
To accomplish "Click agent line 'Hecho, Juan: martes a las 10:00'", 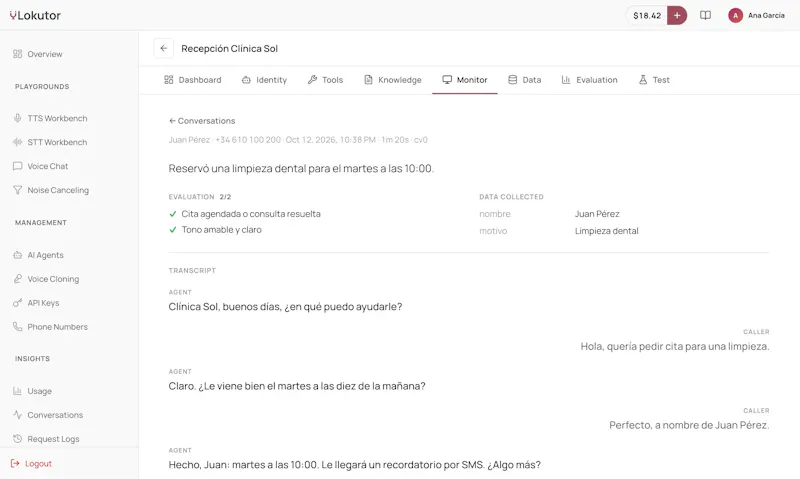I will coord(355,465).
